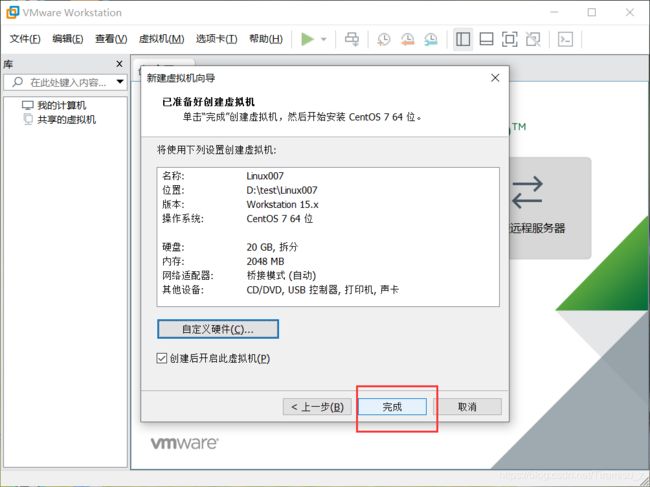Screen dimensions: 650x487
Task: Expand the library search dropdown arrow
Action: click(120, 82)
